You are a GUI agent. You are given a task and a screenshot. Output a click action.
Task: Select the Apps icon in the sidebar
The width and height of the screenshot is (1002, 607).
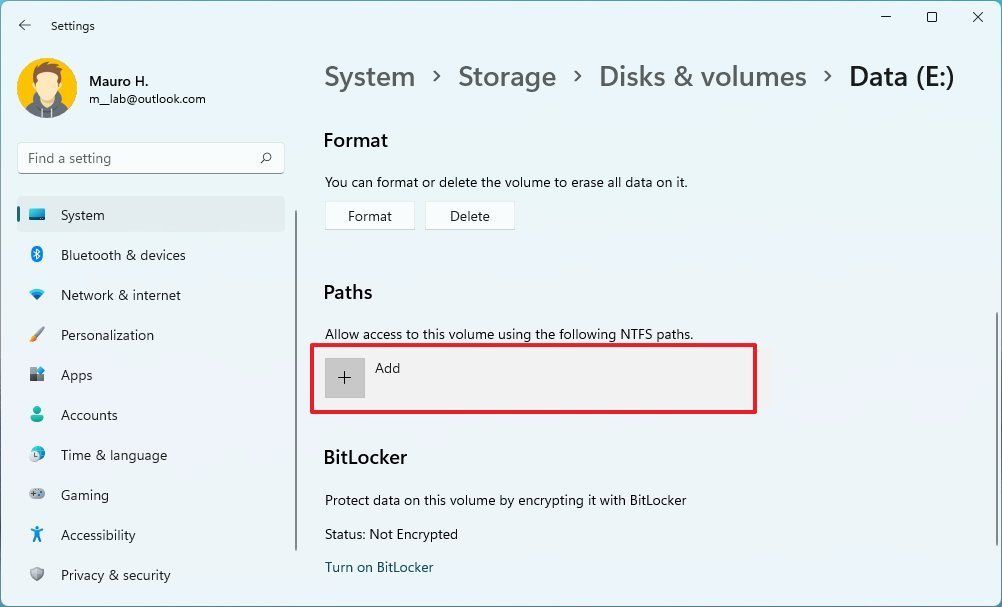click(37, 375)
